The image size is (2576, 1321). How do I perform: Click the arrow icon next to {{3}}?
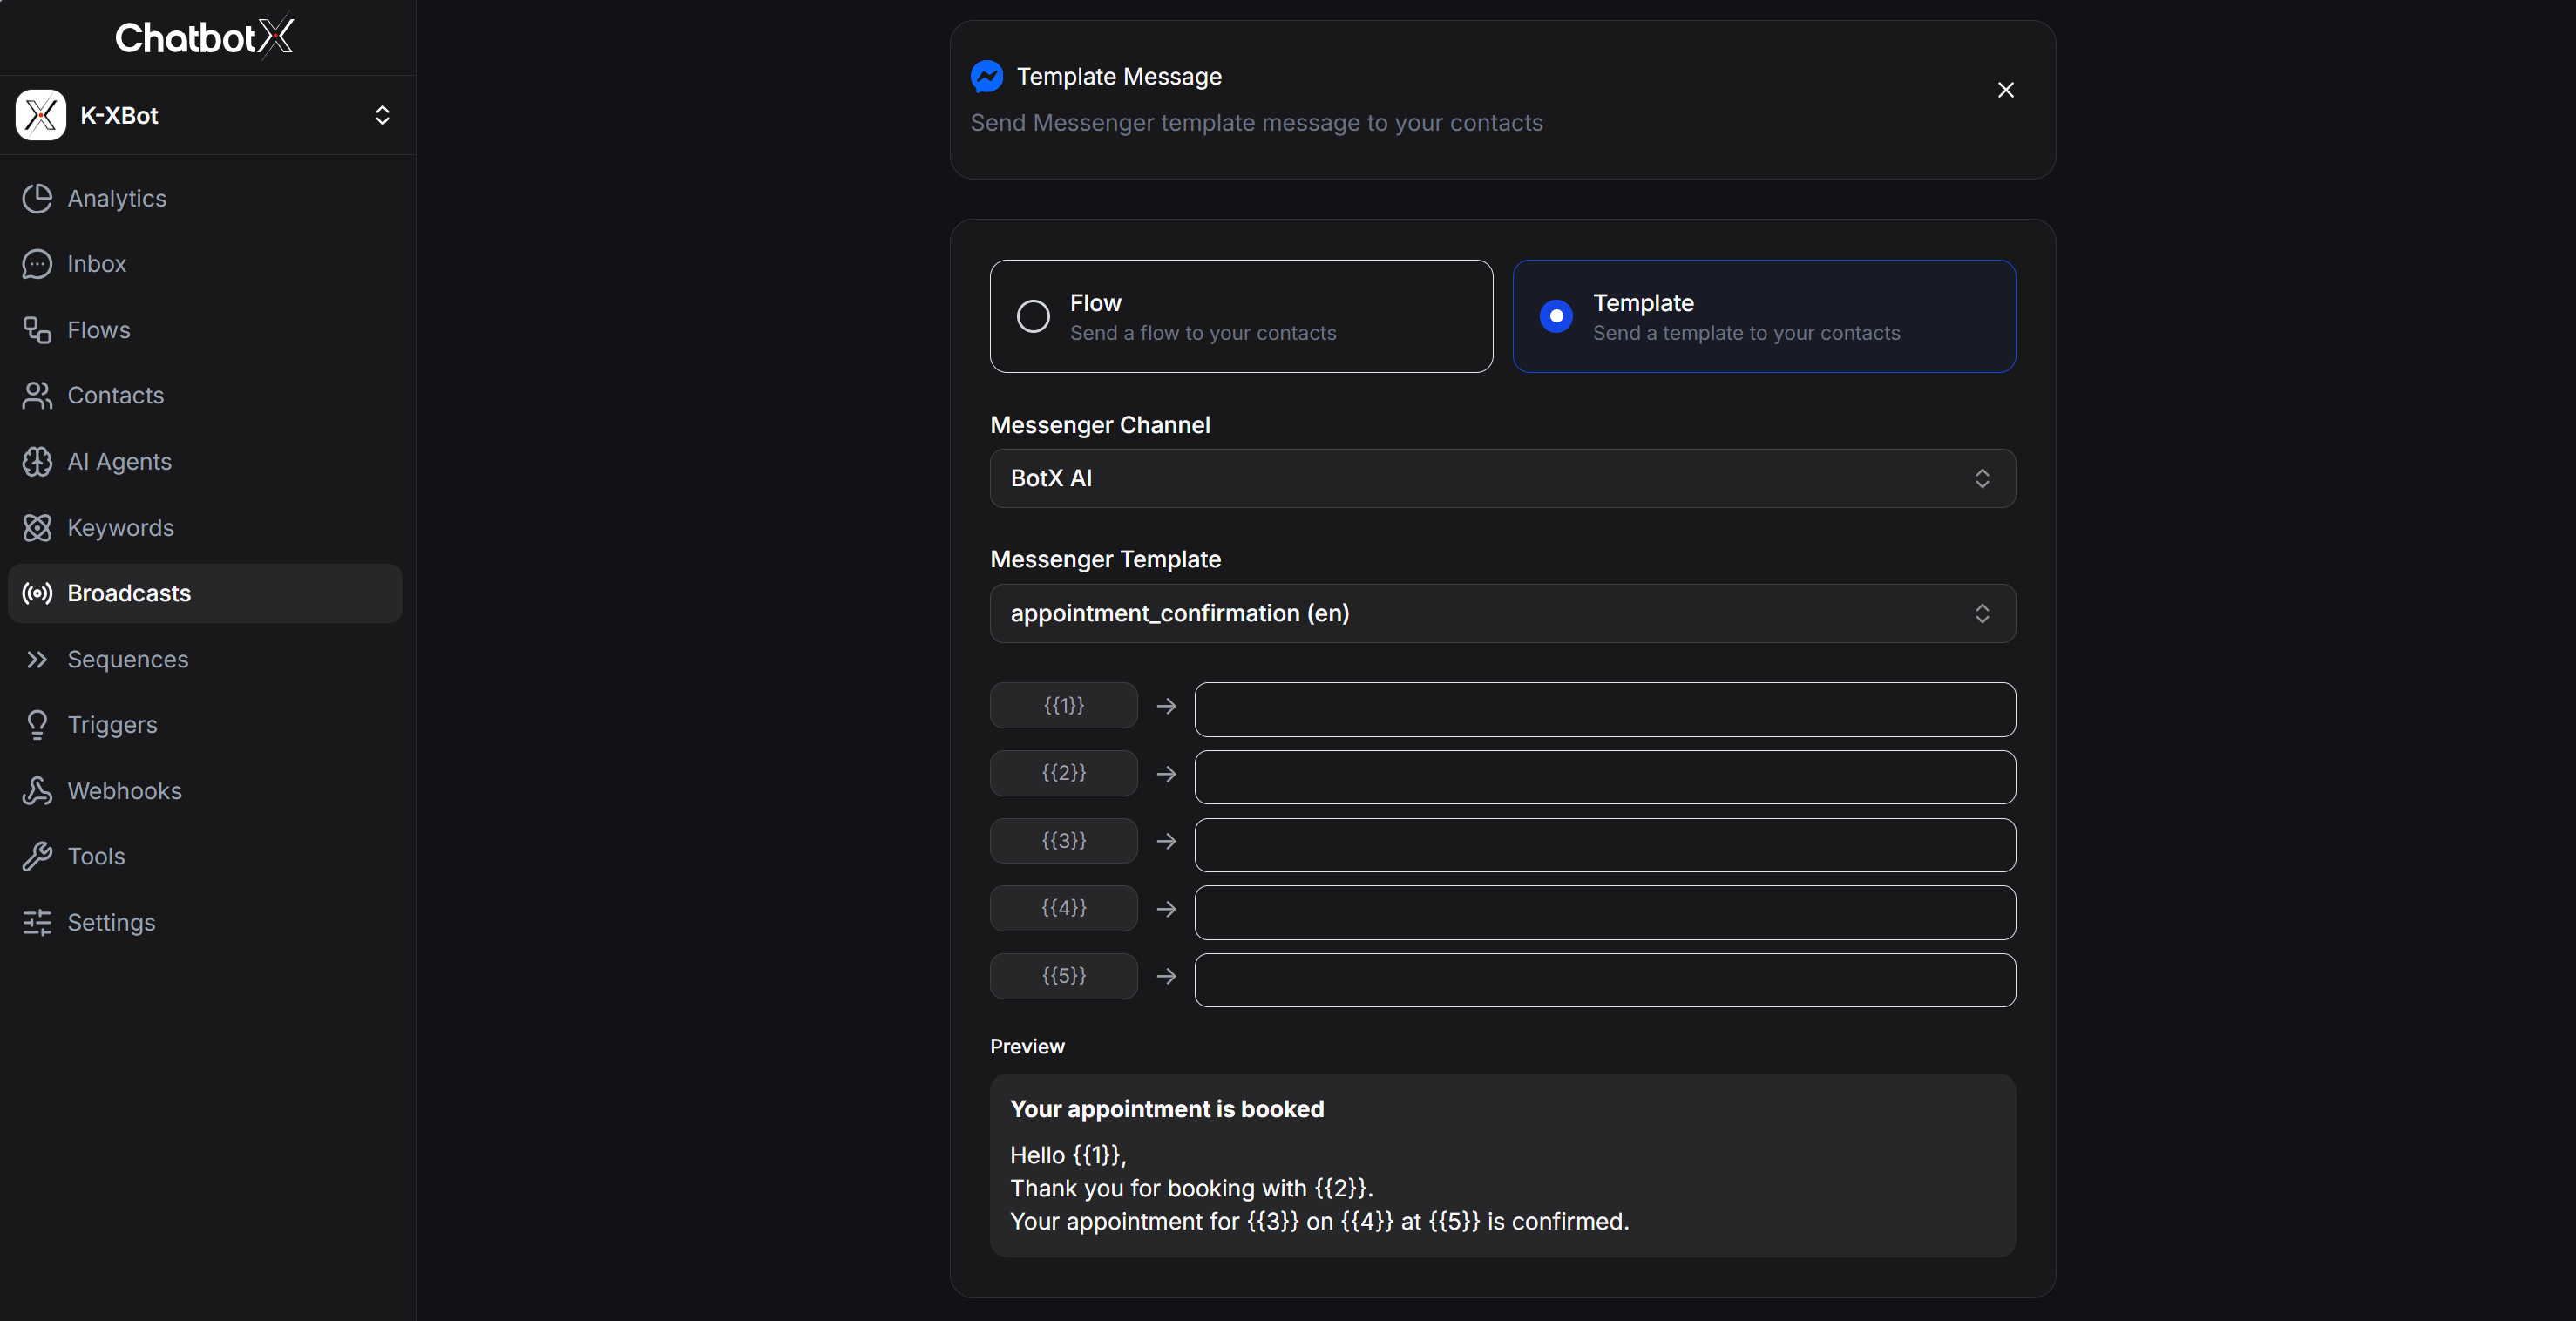pyautogui.click(x=1166, y=841)
